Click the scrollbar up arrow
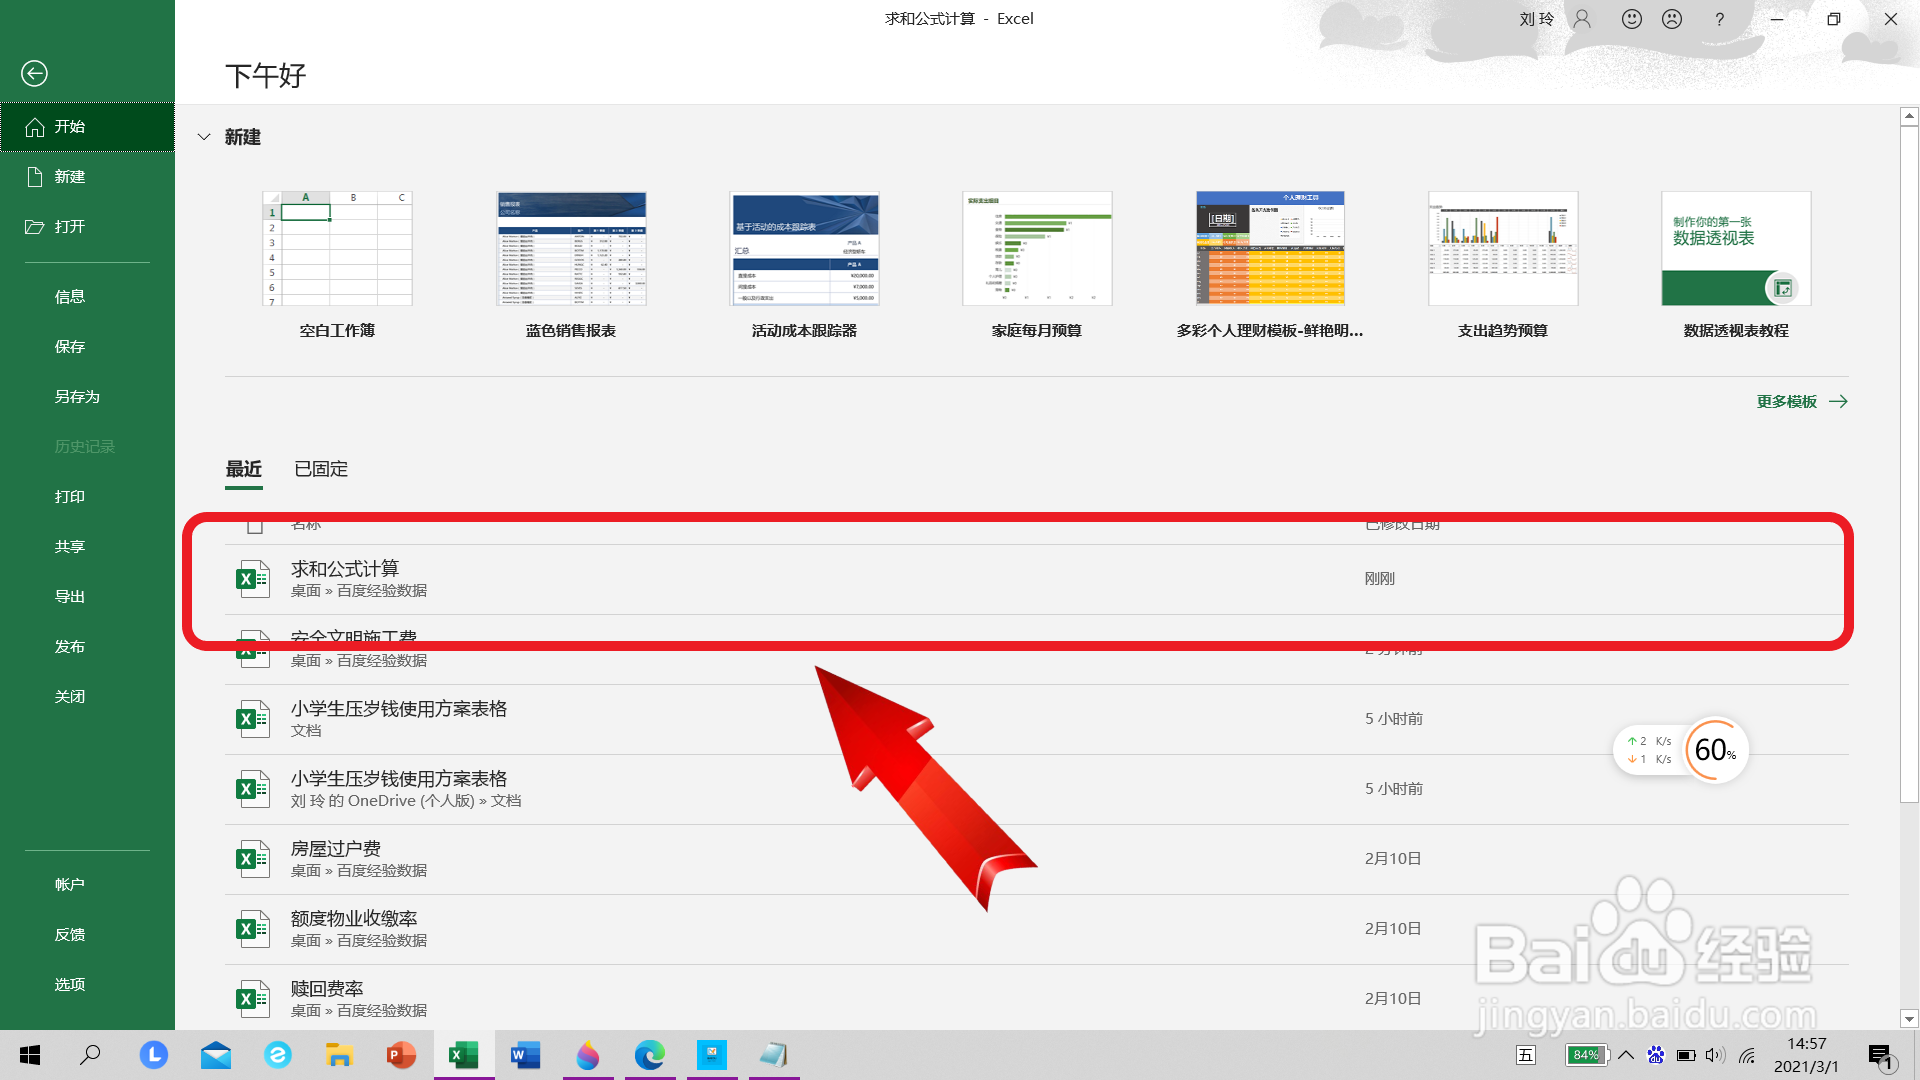Viewport: 1920px width, 1080px height. [1909, 116]
